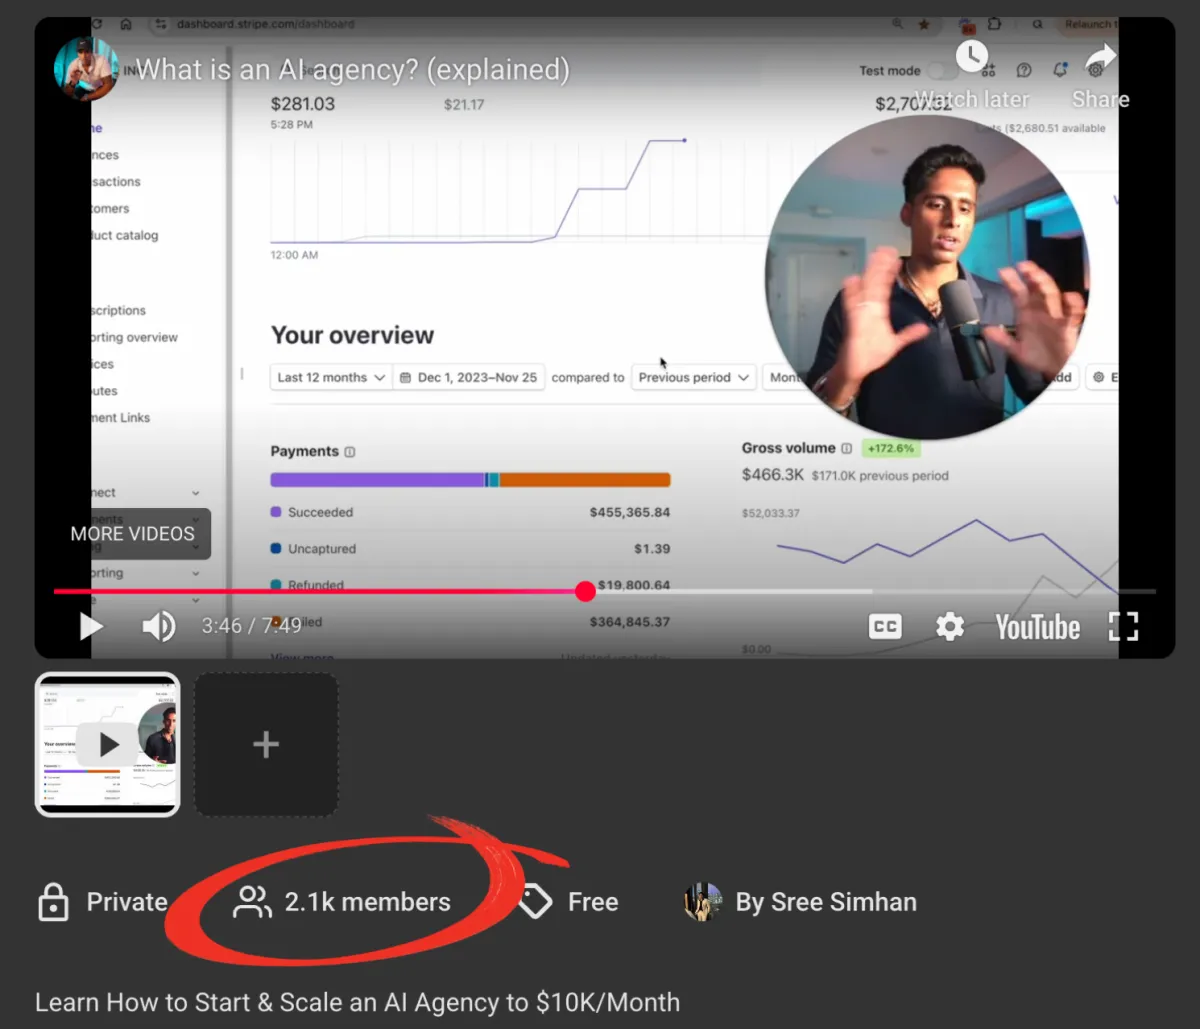Screen dimensions: 1200x1029
Task: Click the 'Gross volume' heading
Action: (788, 448)
